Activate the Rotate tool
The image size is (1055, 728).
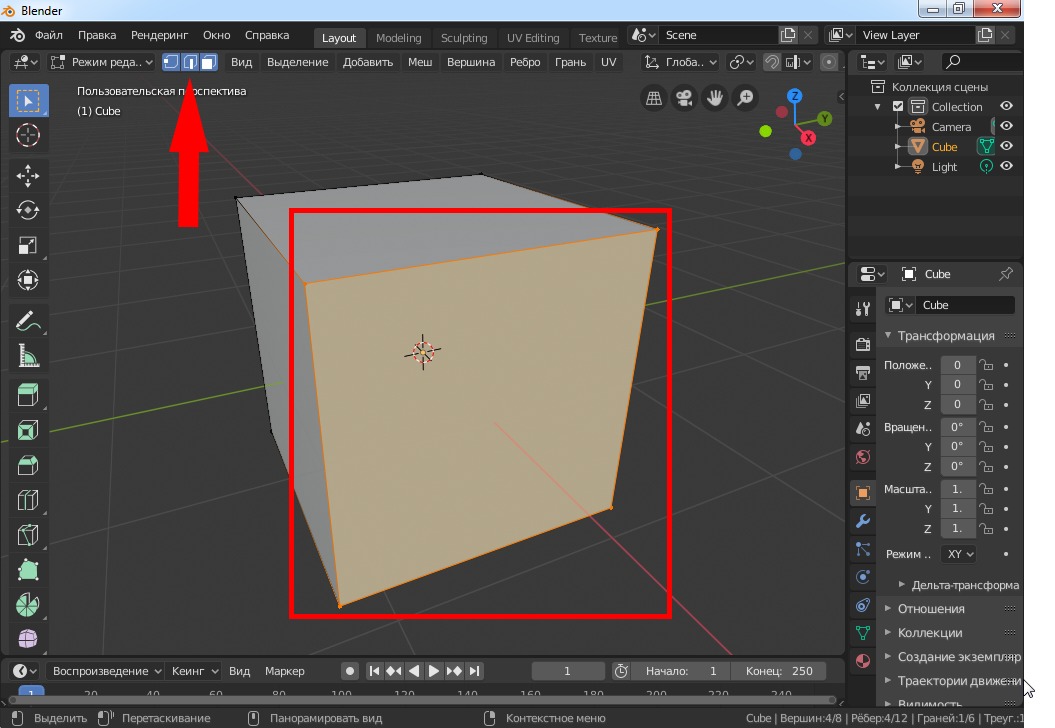pos(28,210)
